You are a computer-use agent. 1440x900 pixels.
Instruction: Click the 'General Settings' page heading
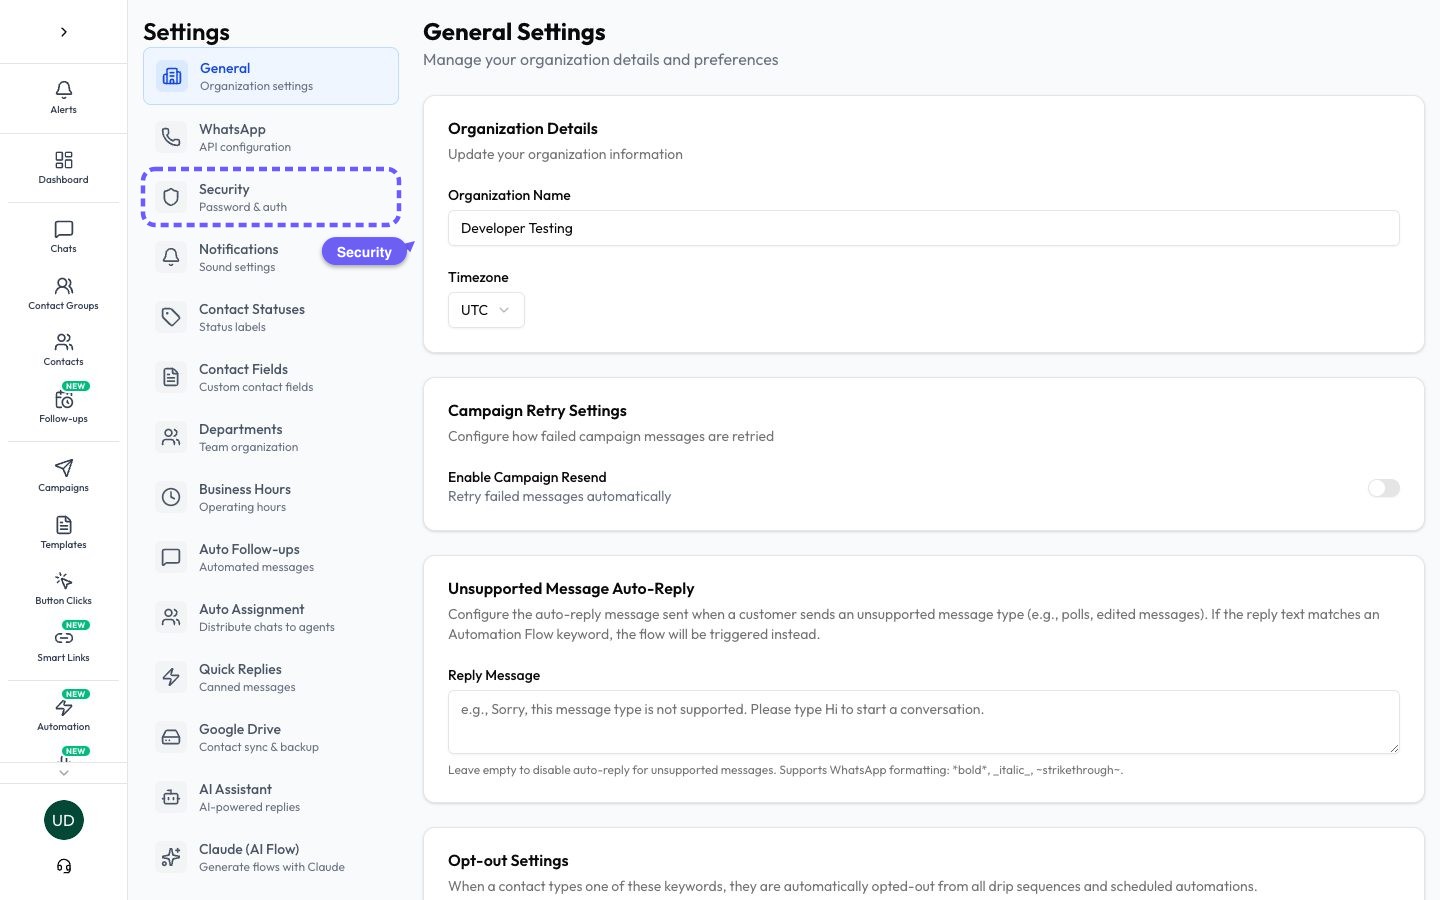click(514, 32)
